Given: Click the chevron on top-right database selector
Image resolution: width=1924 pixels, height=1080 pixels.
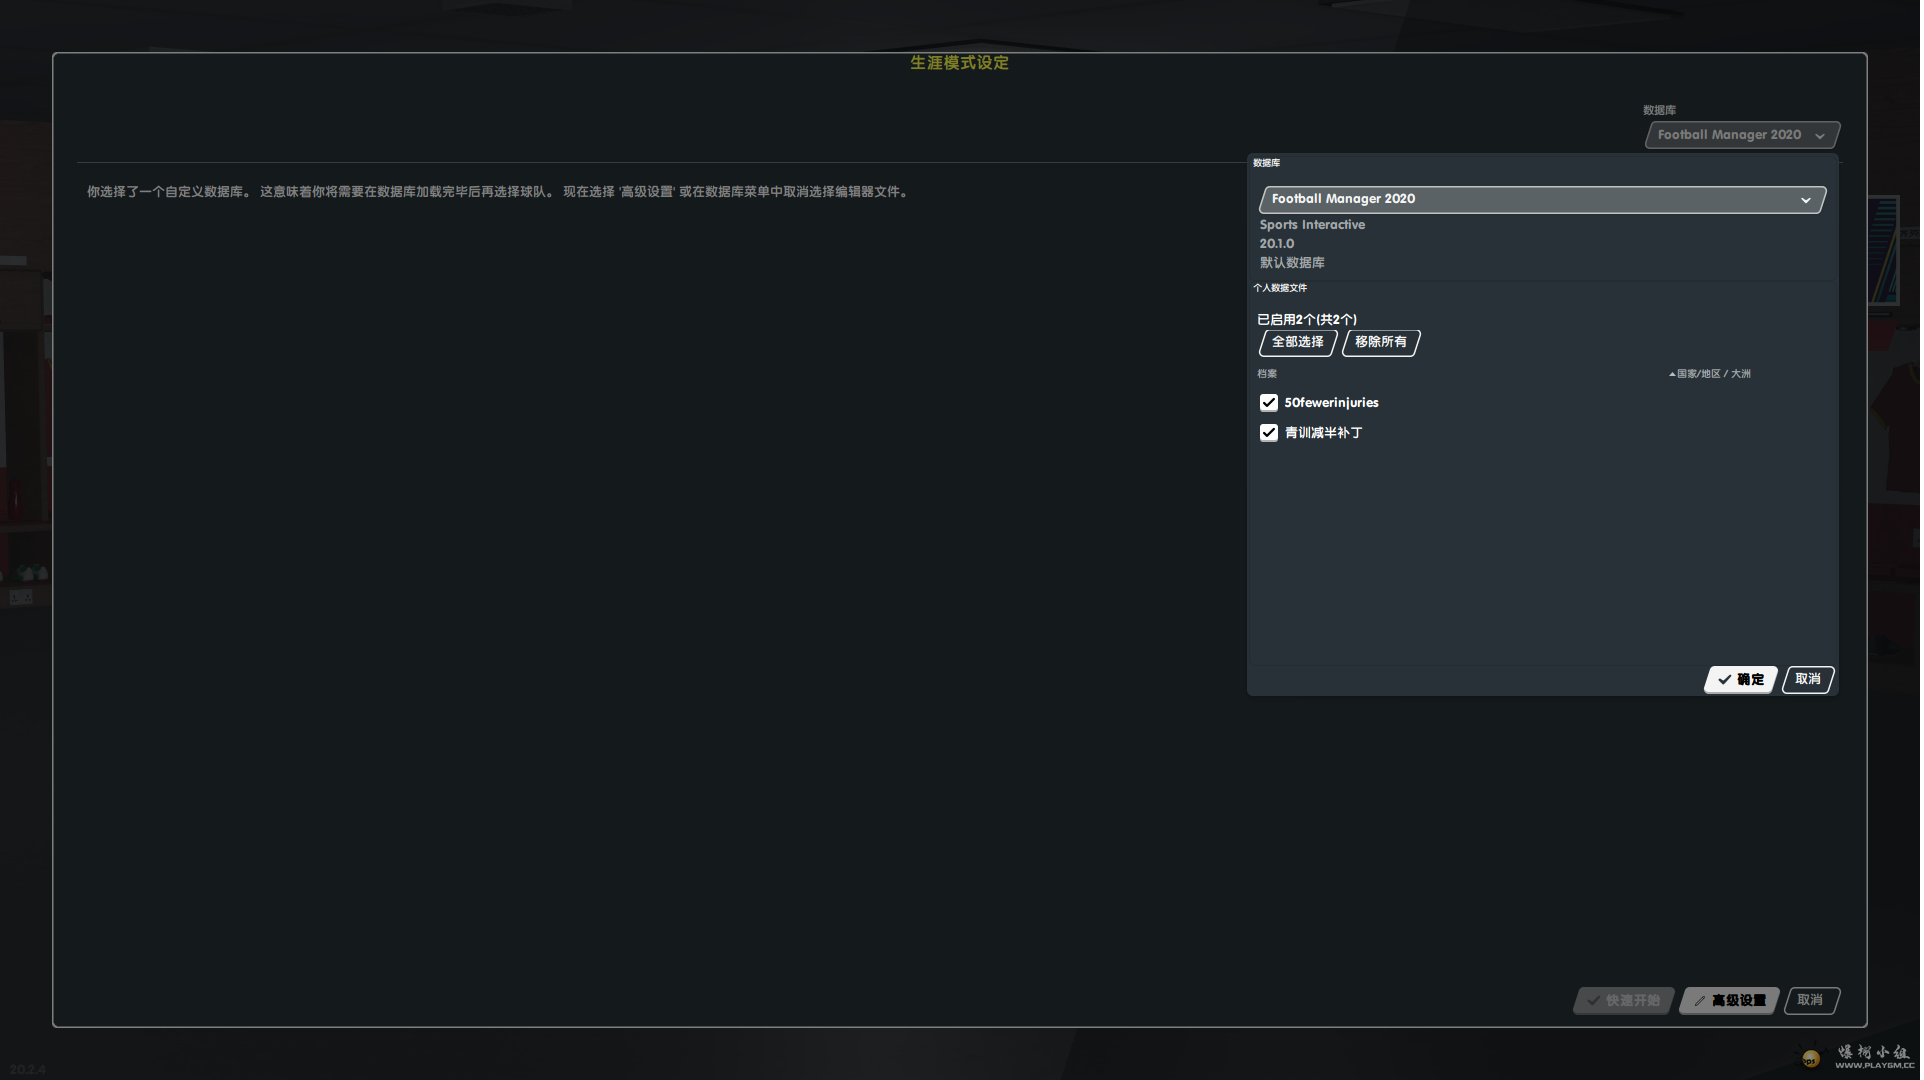Looking at the screenshot, I should click(1821, 136).
